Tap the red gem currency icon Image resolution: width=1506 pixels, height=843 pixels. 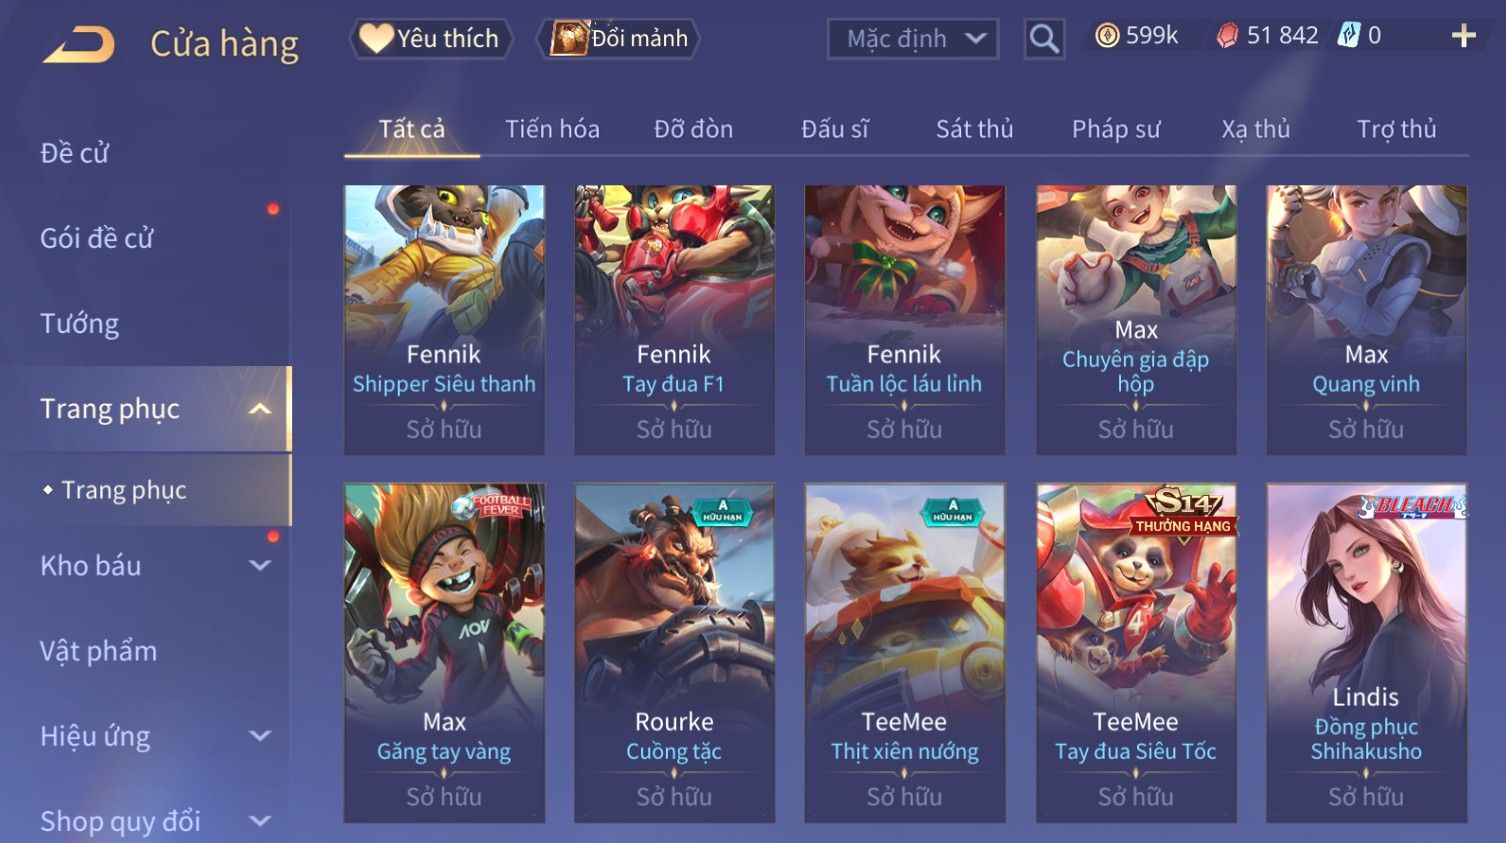[1227, 36]
